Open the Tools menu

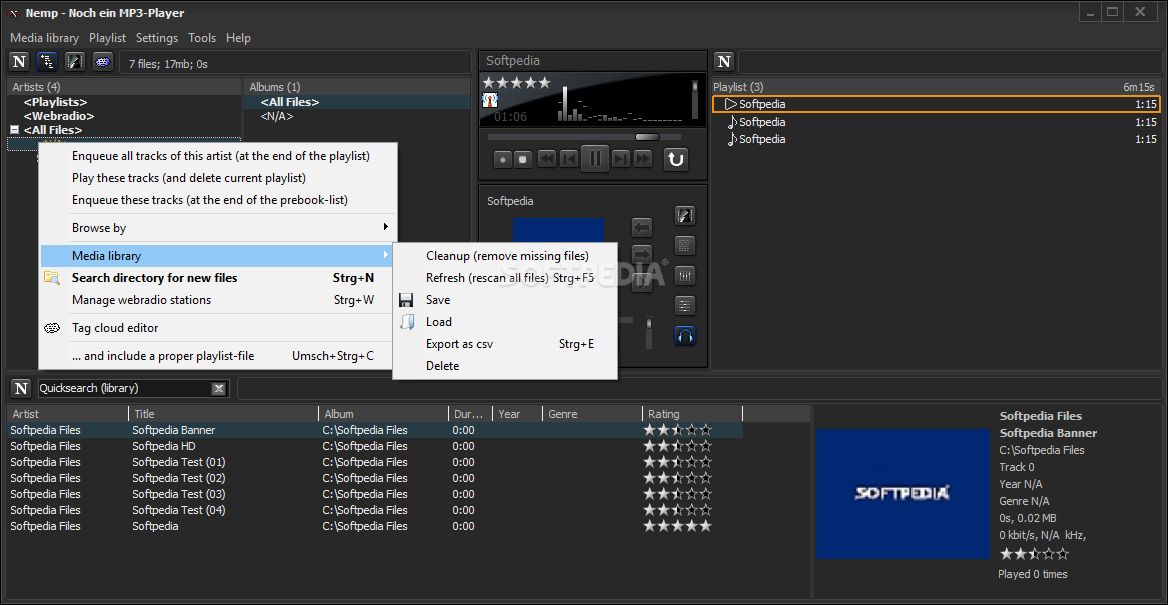click(202, 38)
